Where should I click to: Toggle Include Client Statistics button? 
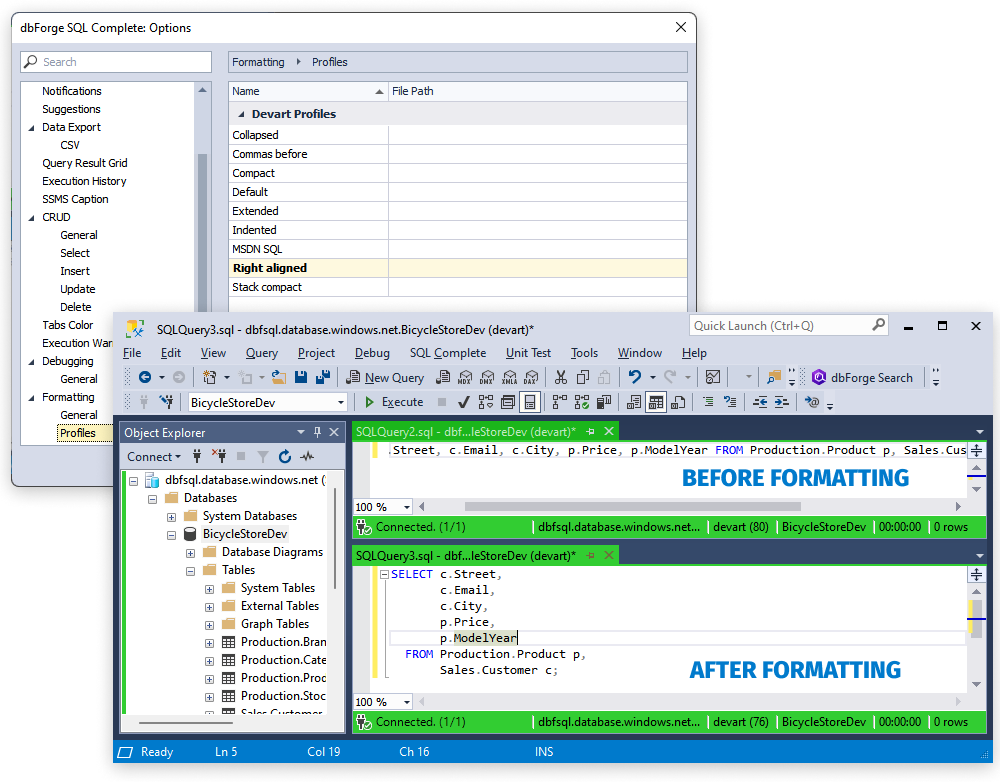(x=603, y=402)
